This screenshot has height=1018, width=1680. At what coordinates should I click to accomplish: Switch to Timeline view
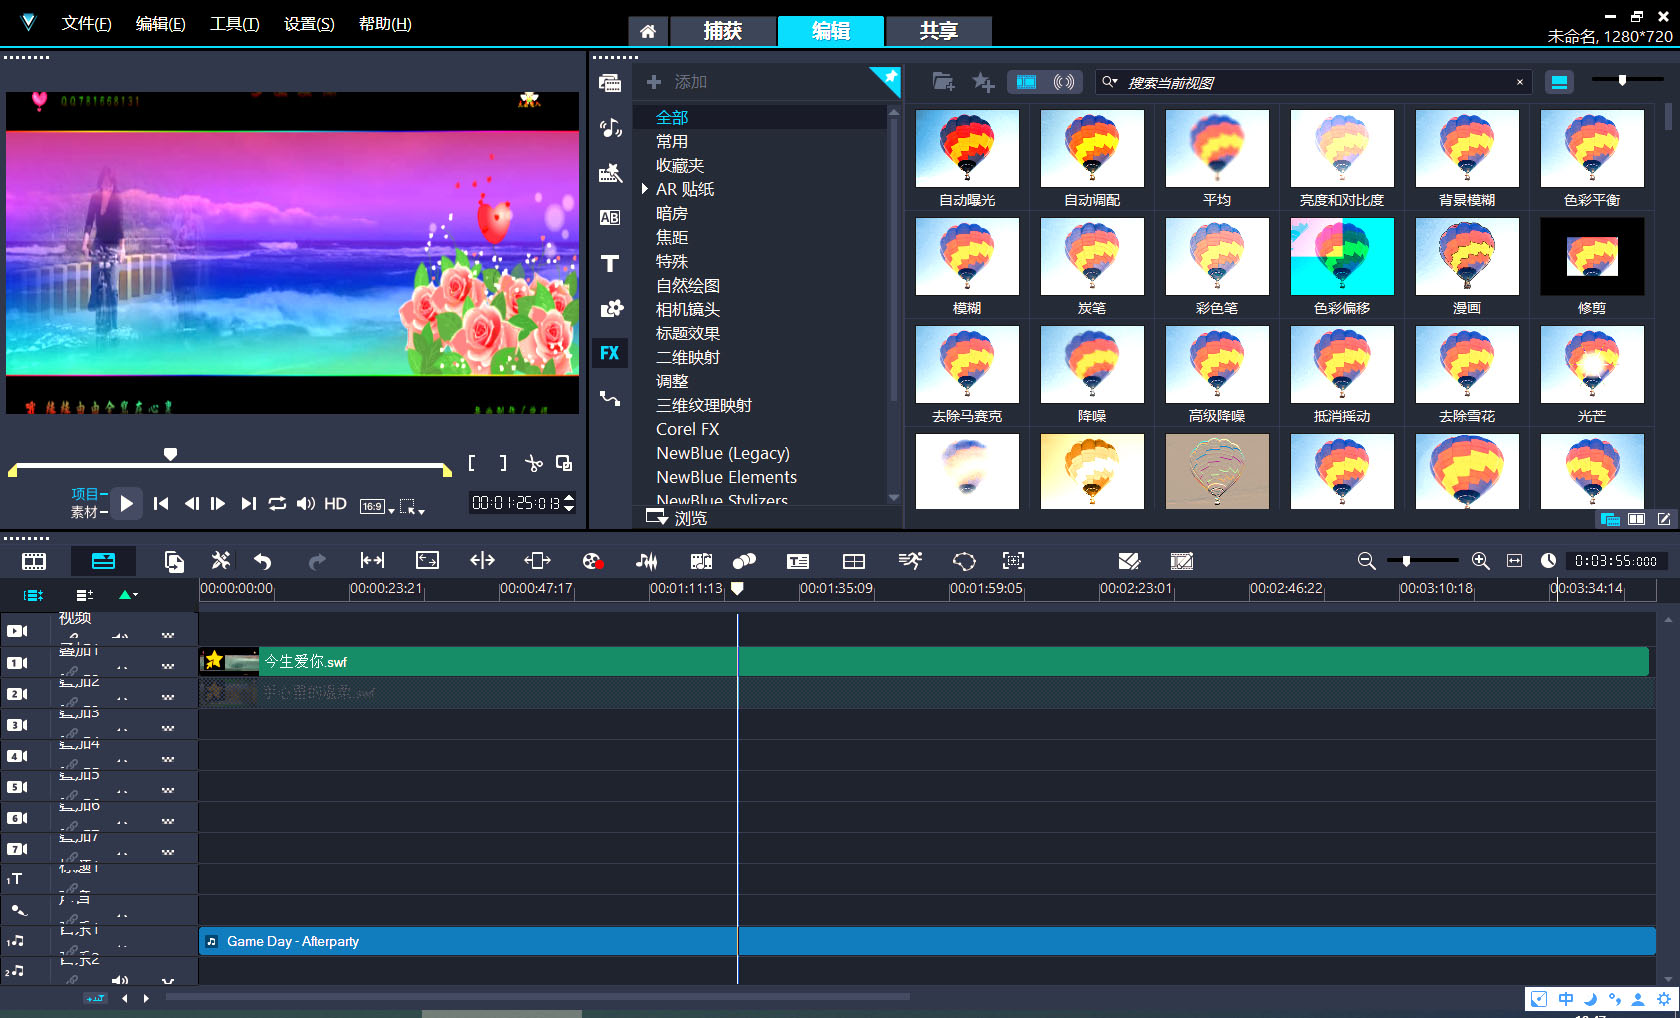[x=103, y=561]
